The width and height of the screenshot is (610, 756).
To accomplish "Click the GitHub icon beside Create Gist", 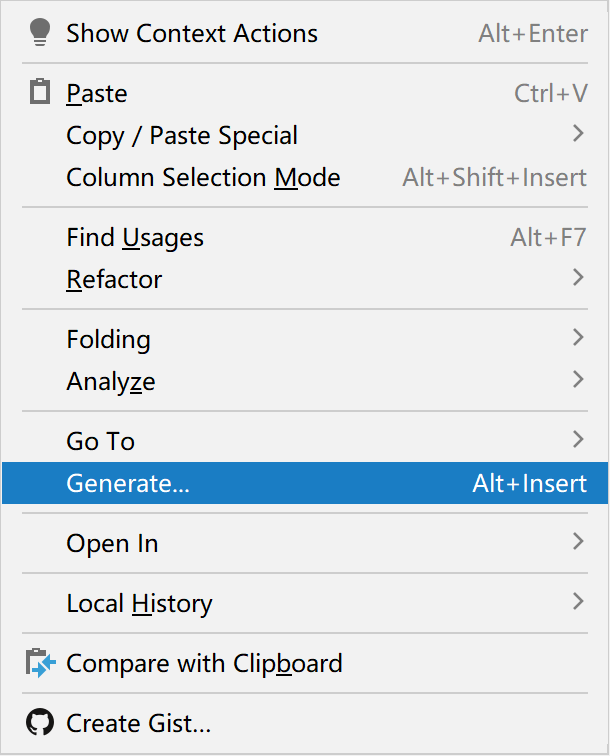I will (39, 722).
